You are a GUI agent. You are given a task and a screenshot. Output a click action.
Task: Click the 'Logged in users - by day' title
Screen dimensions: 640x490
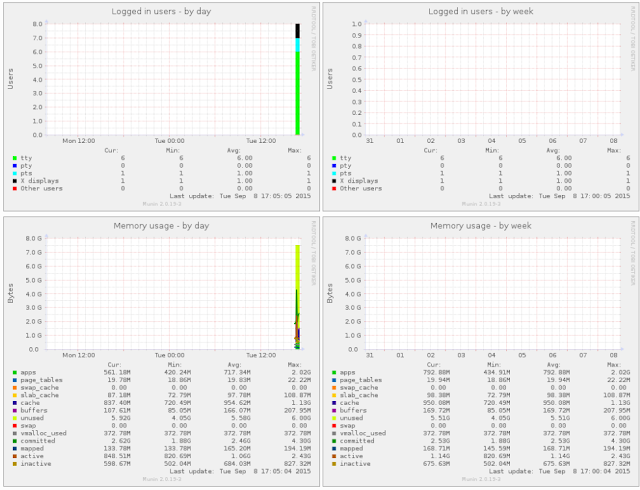(161, 11)
